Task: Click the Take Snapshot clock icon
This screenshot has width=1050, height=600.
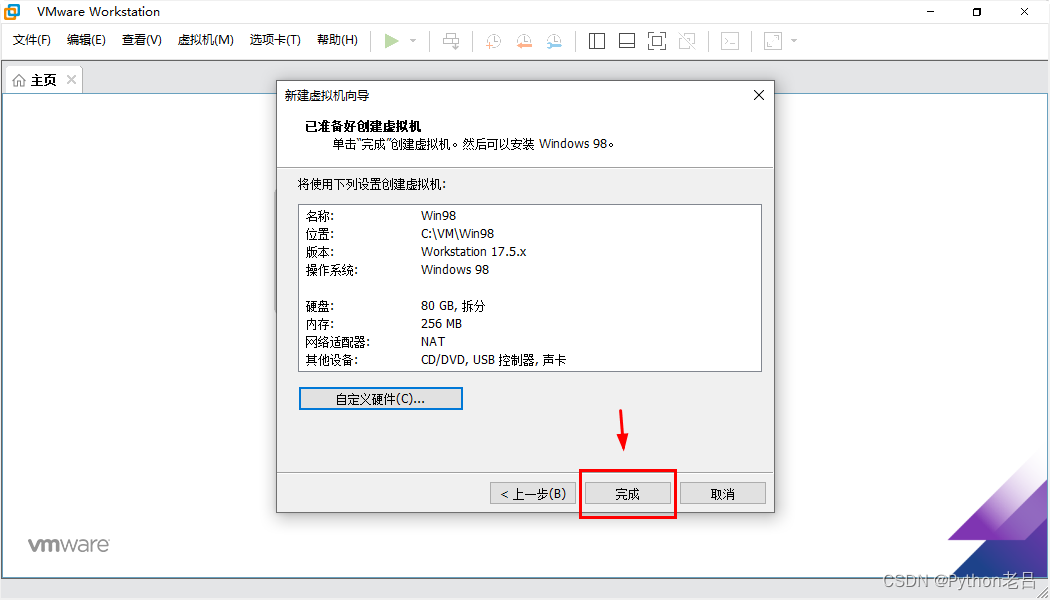Action: (494, 41)
